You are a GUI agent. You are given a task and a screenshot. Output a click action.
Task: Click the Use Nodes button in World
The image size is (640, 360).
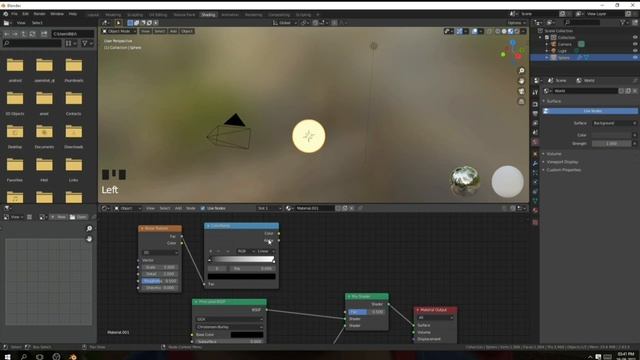click(590, 111)
